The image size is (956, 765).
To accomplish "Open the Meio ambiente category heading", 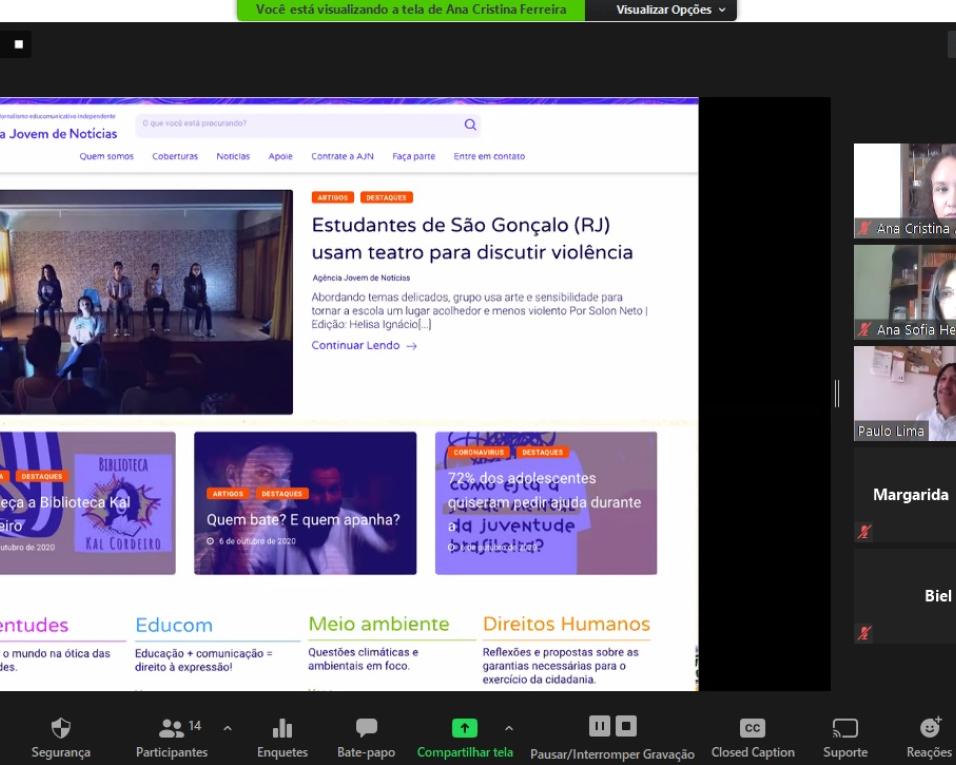I will [379, 624].
